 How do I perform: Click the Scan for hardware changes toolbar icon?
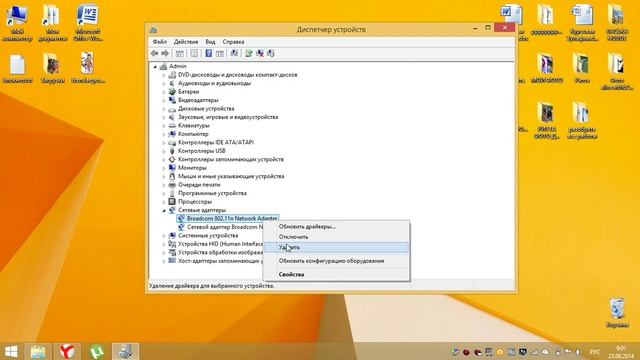tap(235, 53)
